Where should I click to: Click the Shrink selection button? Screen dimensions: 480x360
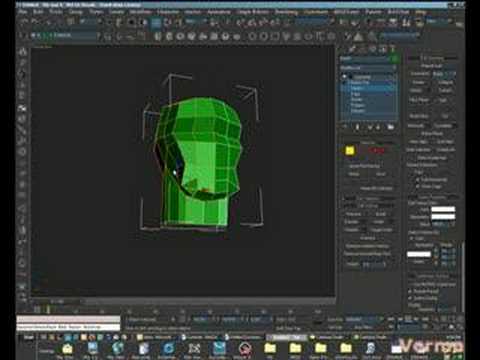pos(354,174)
